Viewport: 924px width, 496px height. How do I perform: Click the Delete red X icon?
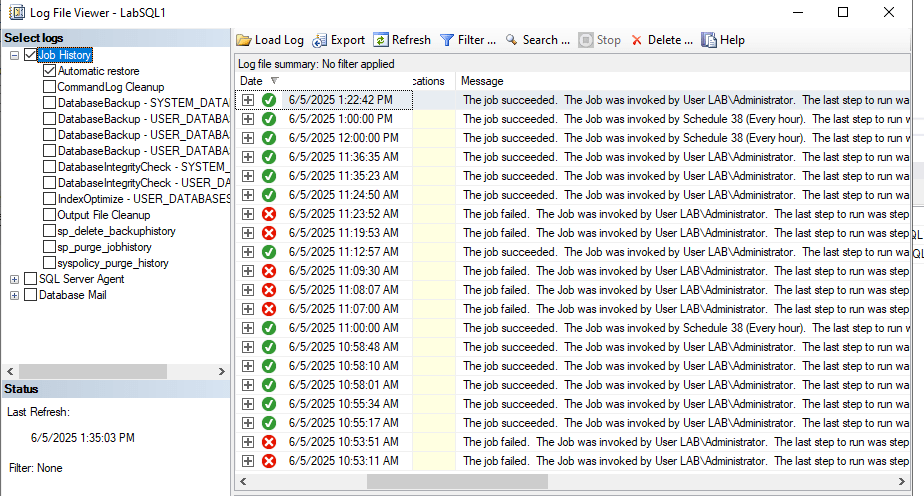tap(636, 40)
